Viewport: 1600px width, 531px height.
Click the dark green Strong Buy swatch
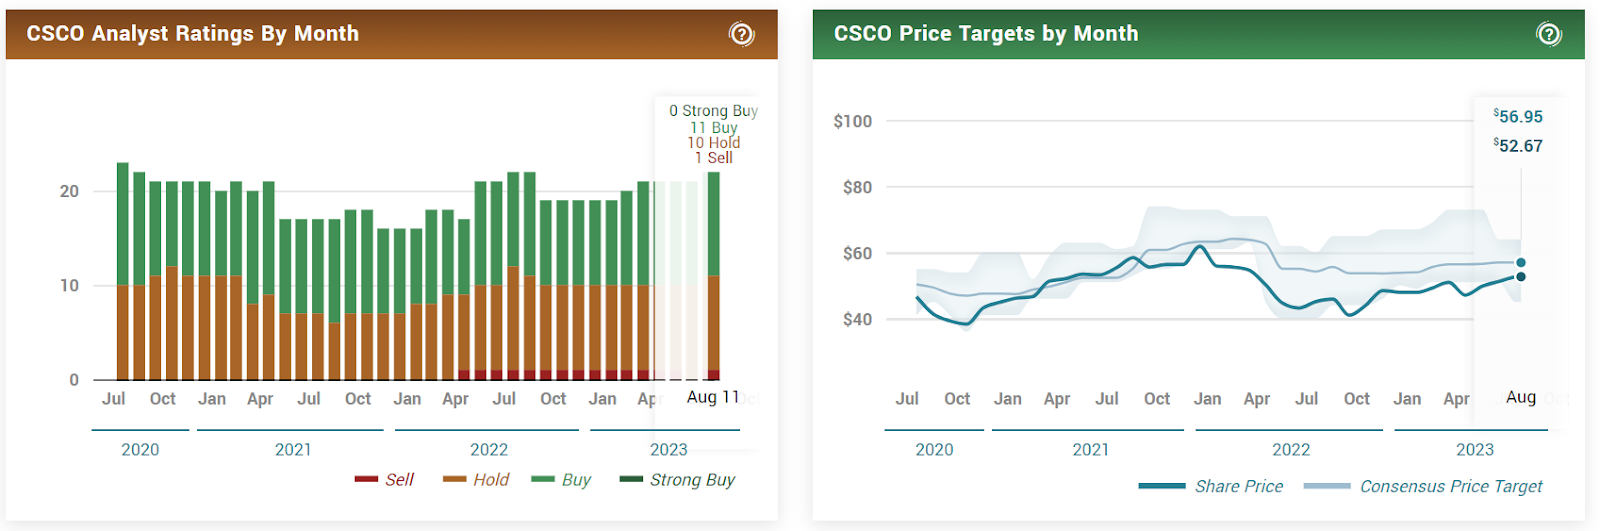pyautogui.click(x=631, y=480)
